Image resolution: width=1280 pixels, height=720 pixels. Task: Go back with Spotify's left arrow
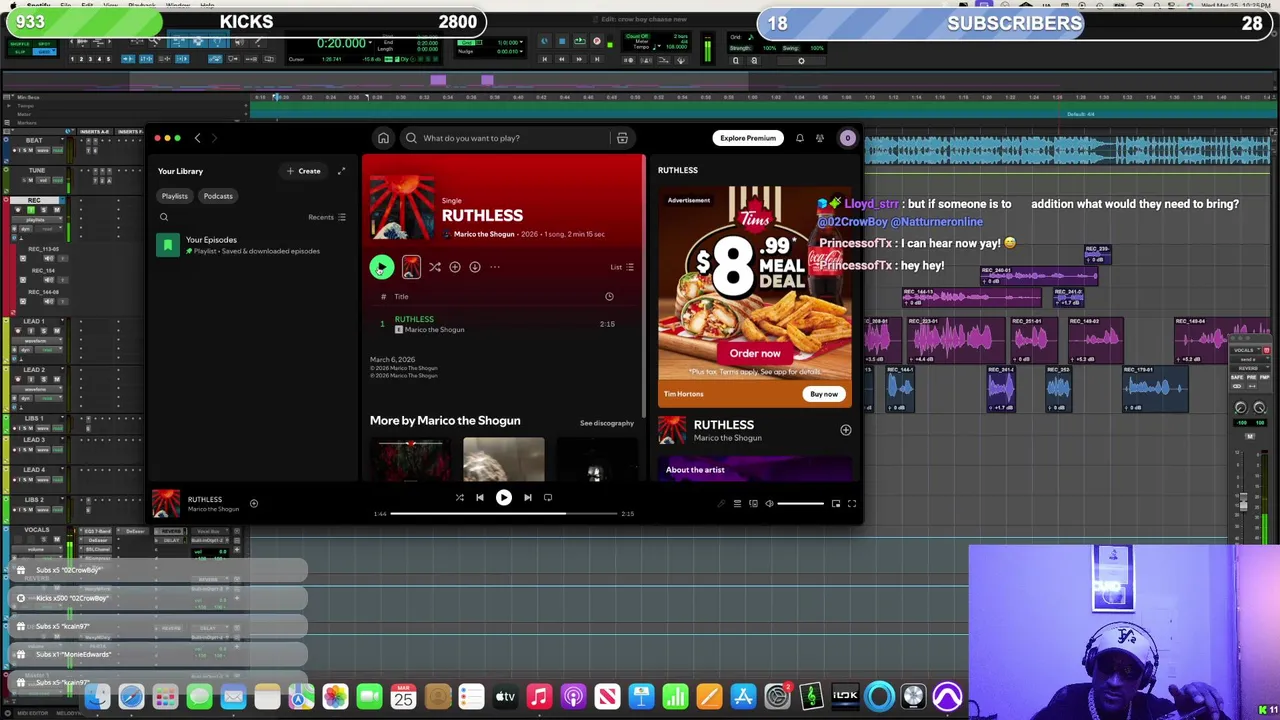coord(197,138)
